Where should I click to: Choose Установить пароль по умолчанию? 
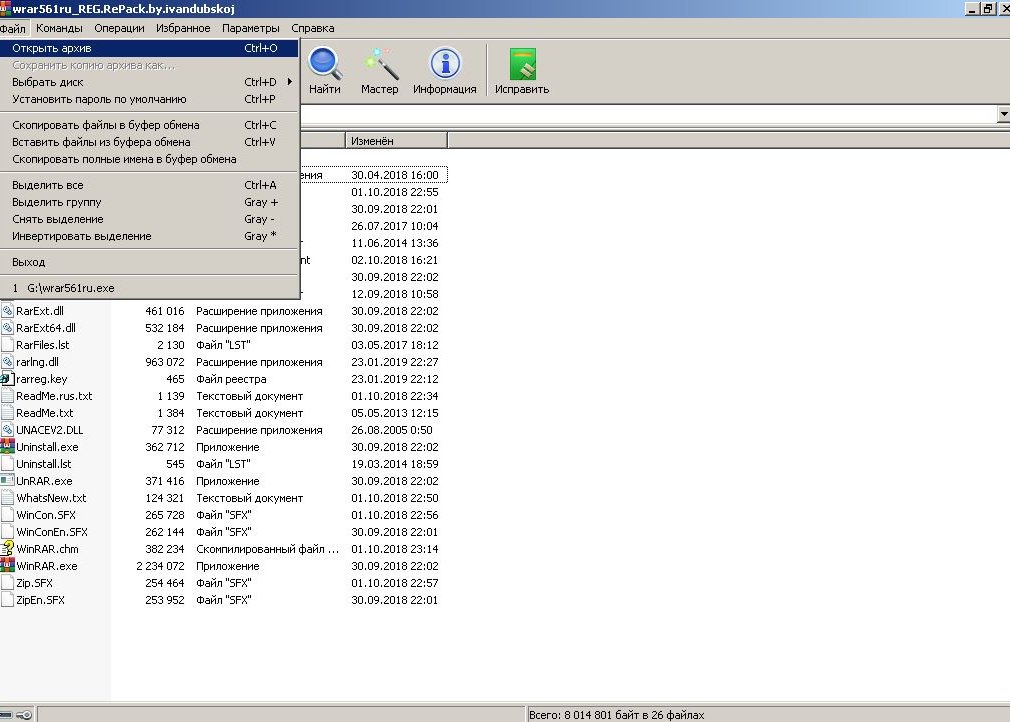coord(149,99)
